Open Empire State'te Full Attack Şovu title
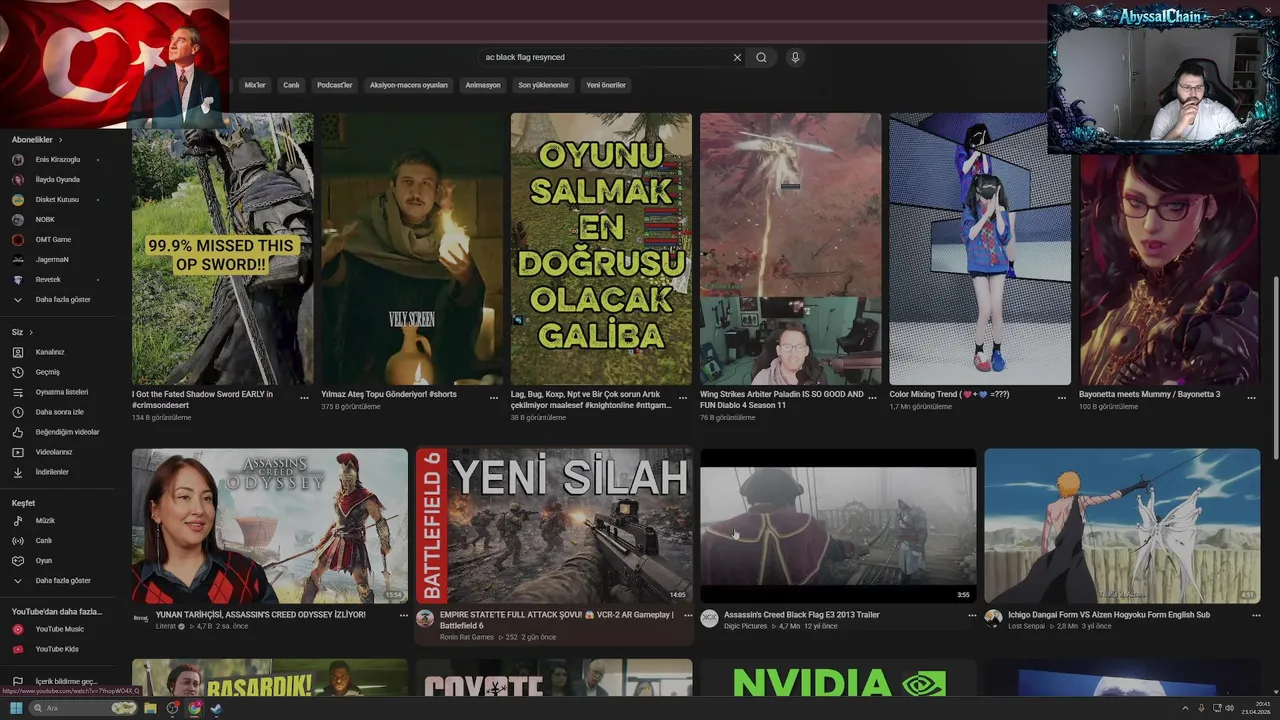The width and height of the screenshot is (1280, 720). [x=557, y=620]
